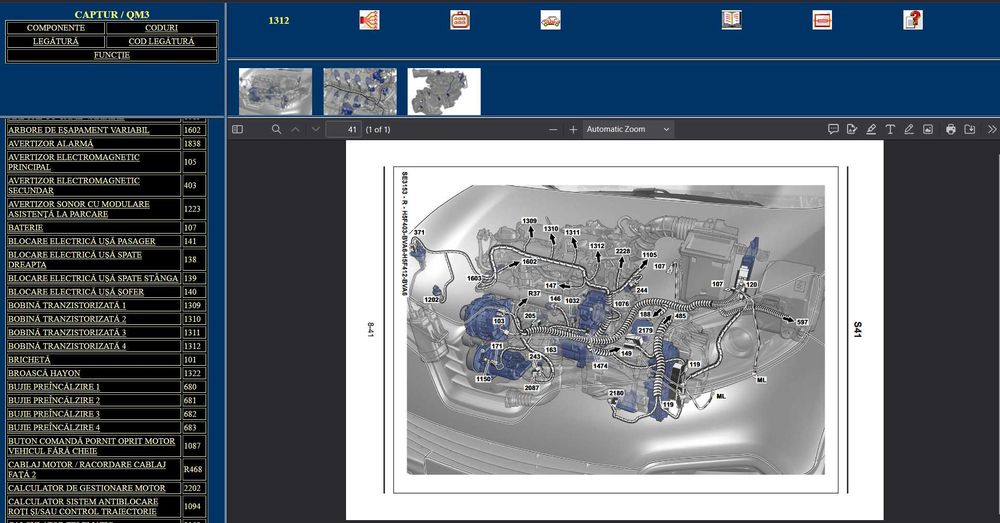This screenshot has height=523, width=1000.
Task: Toggle the PDF viewer sidebar
Action: pyautogui.click(x=237, y=129)
